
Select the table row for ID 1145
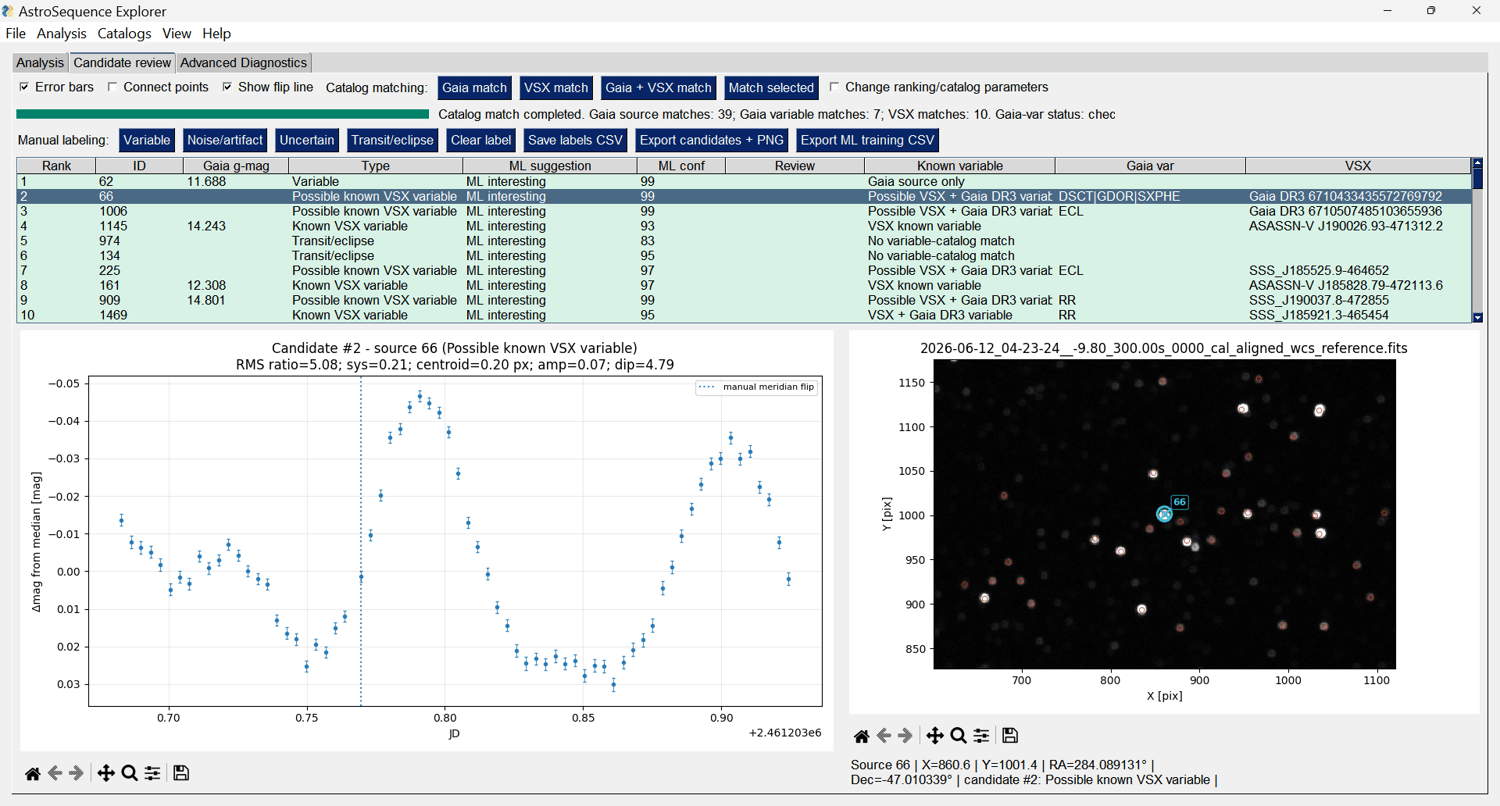pos(744,226)
